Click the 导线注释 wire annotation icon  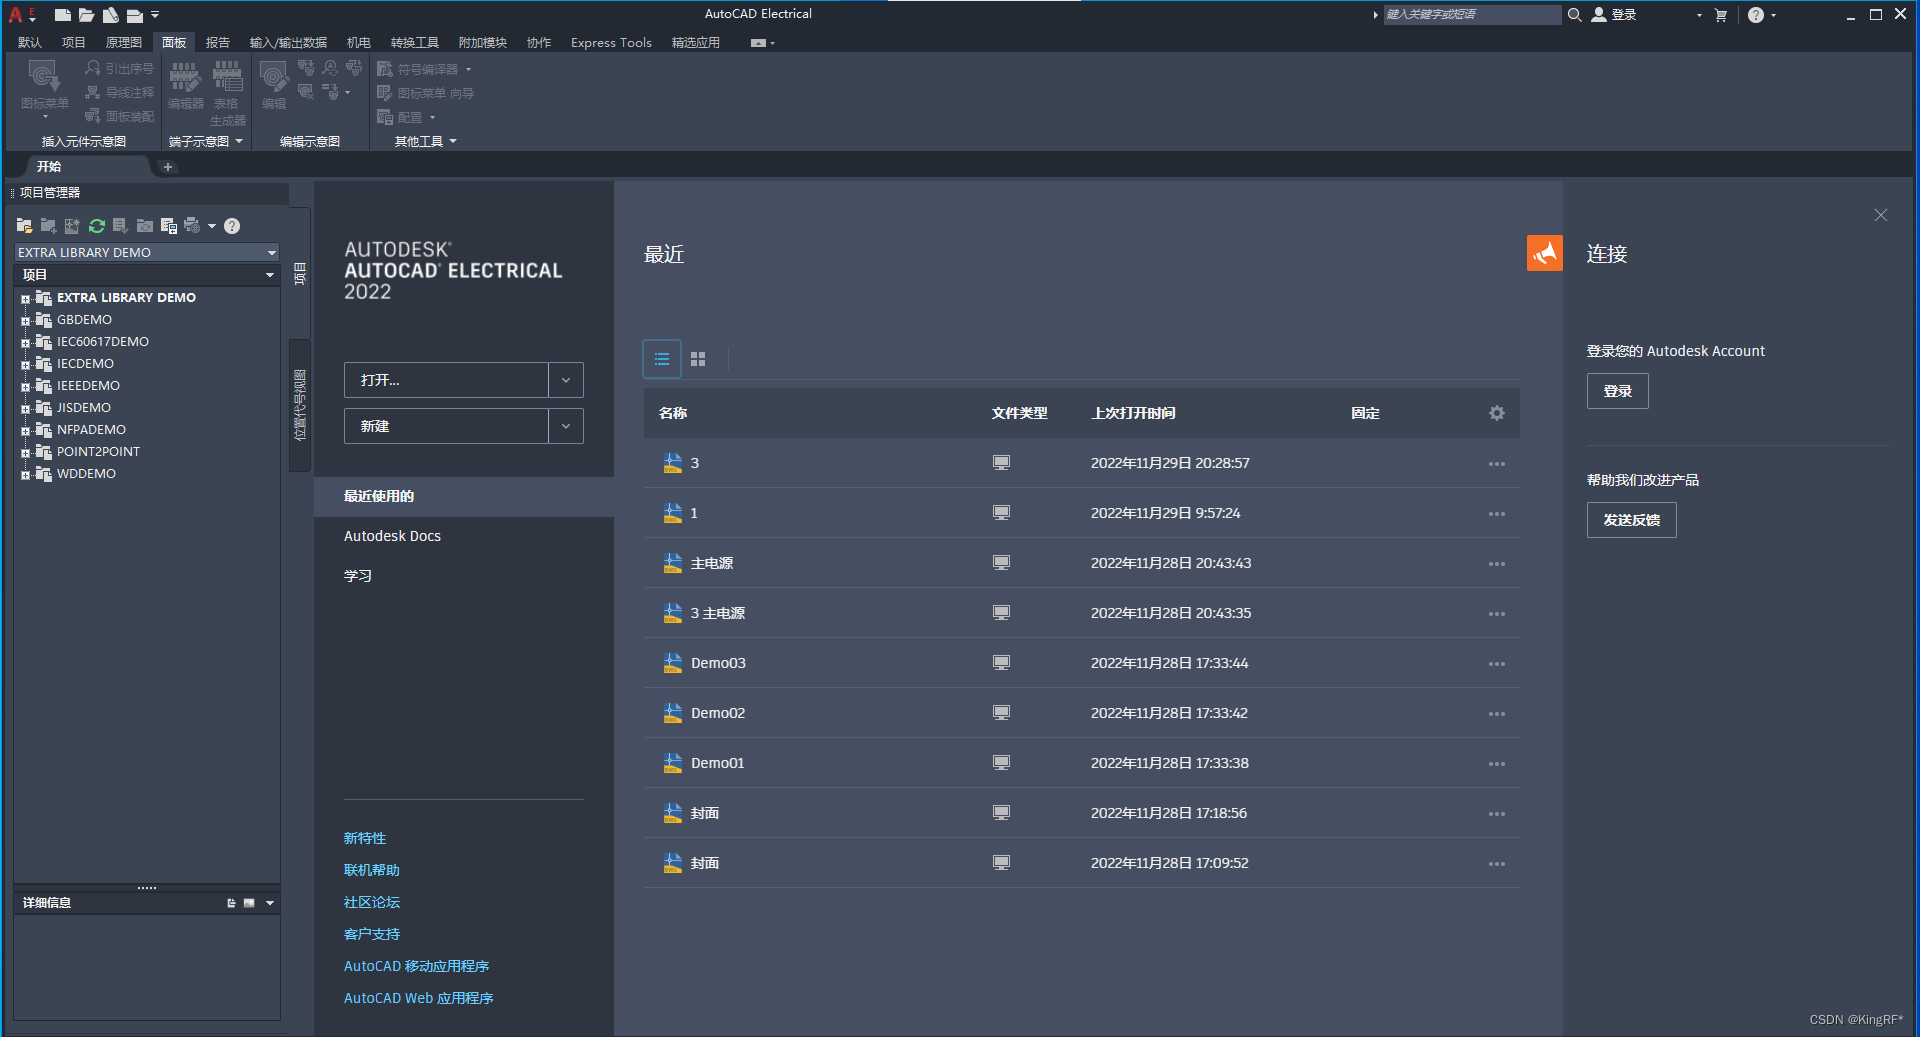[93, 92]
